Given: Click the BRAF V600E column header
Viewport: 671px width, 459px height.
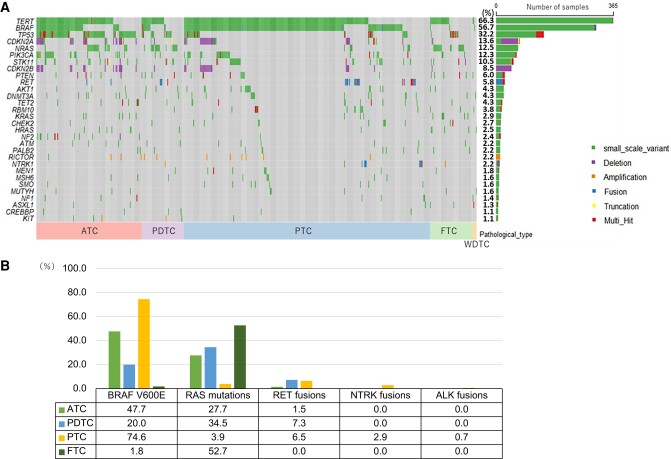Looking at the screenshot, I should (x=136, y=395).
